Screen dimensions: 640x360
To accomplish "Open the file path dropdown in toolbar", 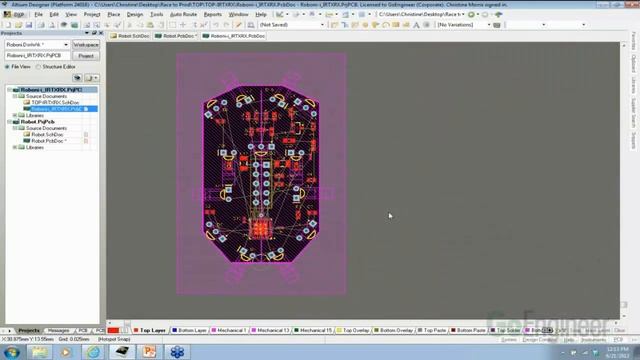I will pos(463,14).
